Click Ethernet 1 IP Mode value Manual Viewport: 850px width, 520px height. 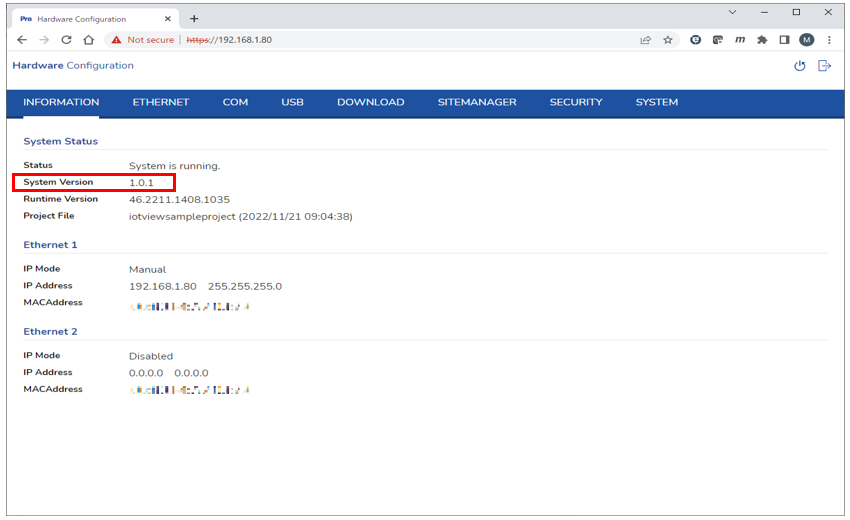(x=147, y=269)
